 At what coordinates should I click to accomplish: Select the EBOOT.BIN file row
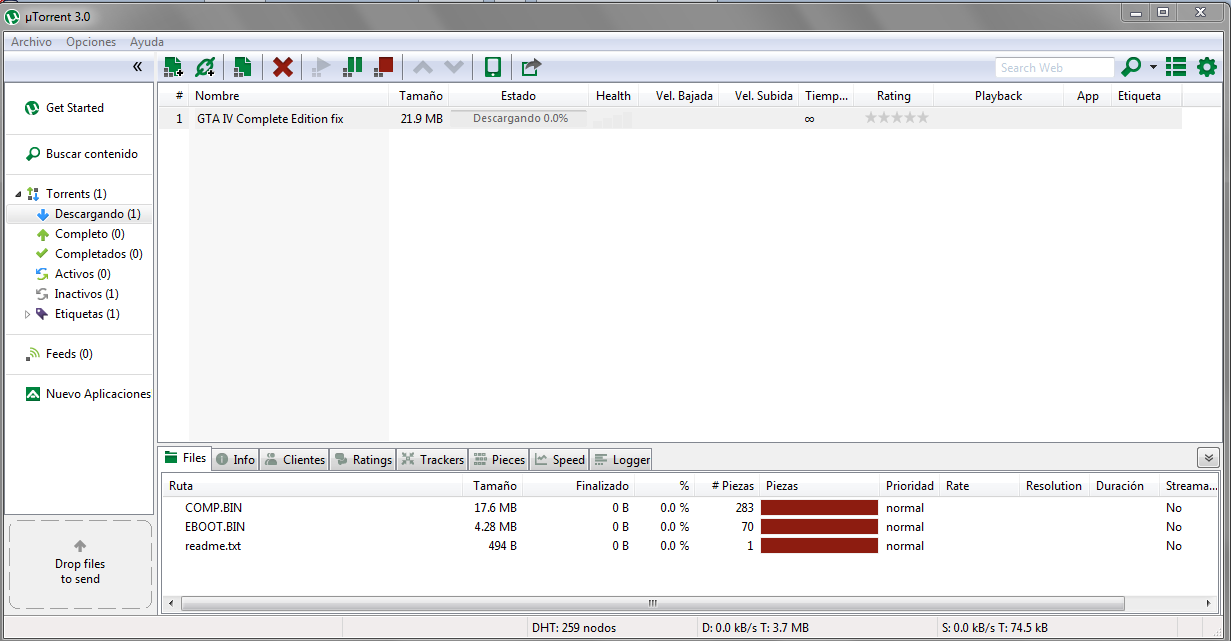pyautogui.click(x=689, y=527)
